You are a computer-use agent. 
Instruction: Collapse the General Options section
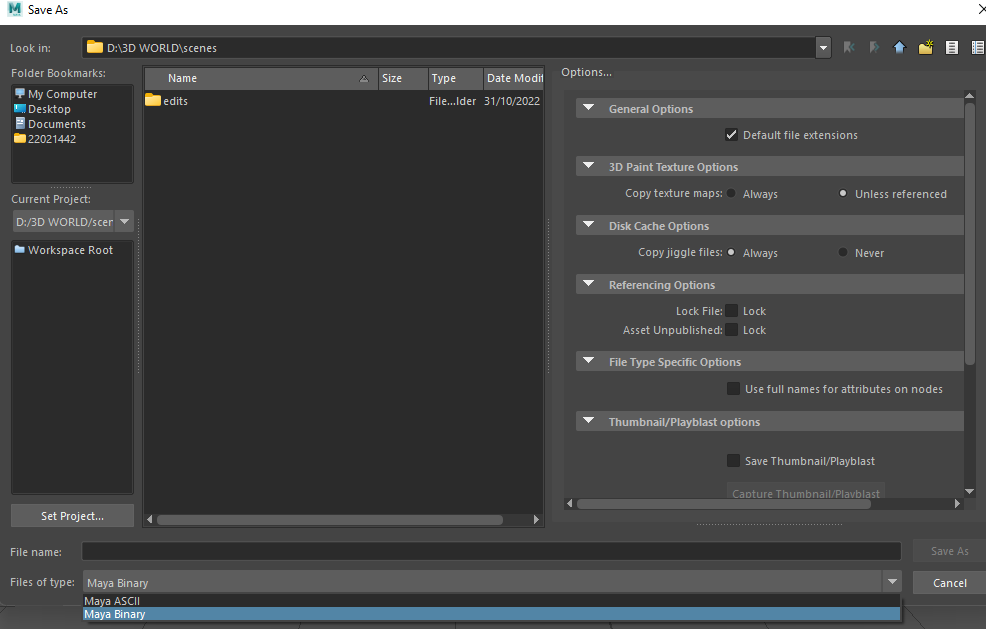(589, 108)
